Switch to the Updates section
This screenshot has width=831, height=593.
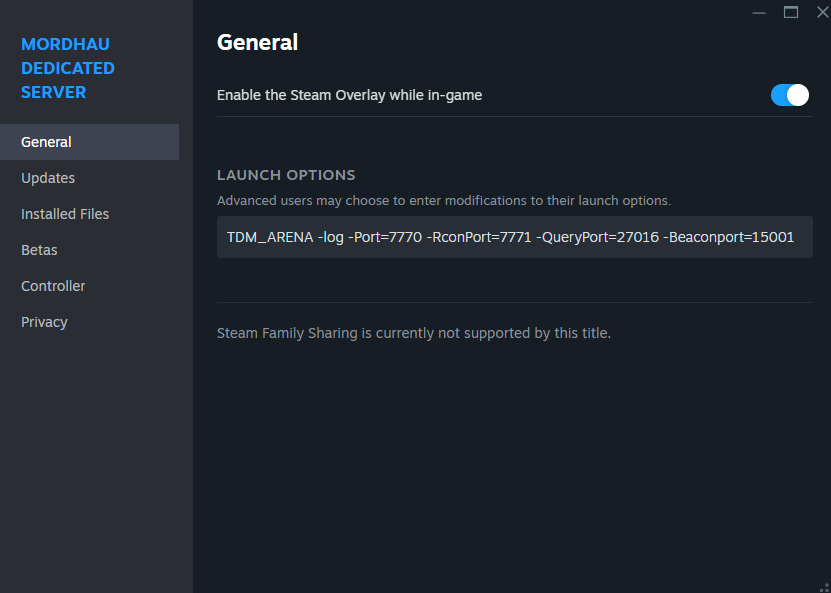[x=89, y=178]
